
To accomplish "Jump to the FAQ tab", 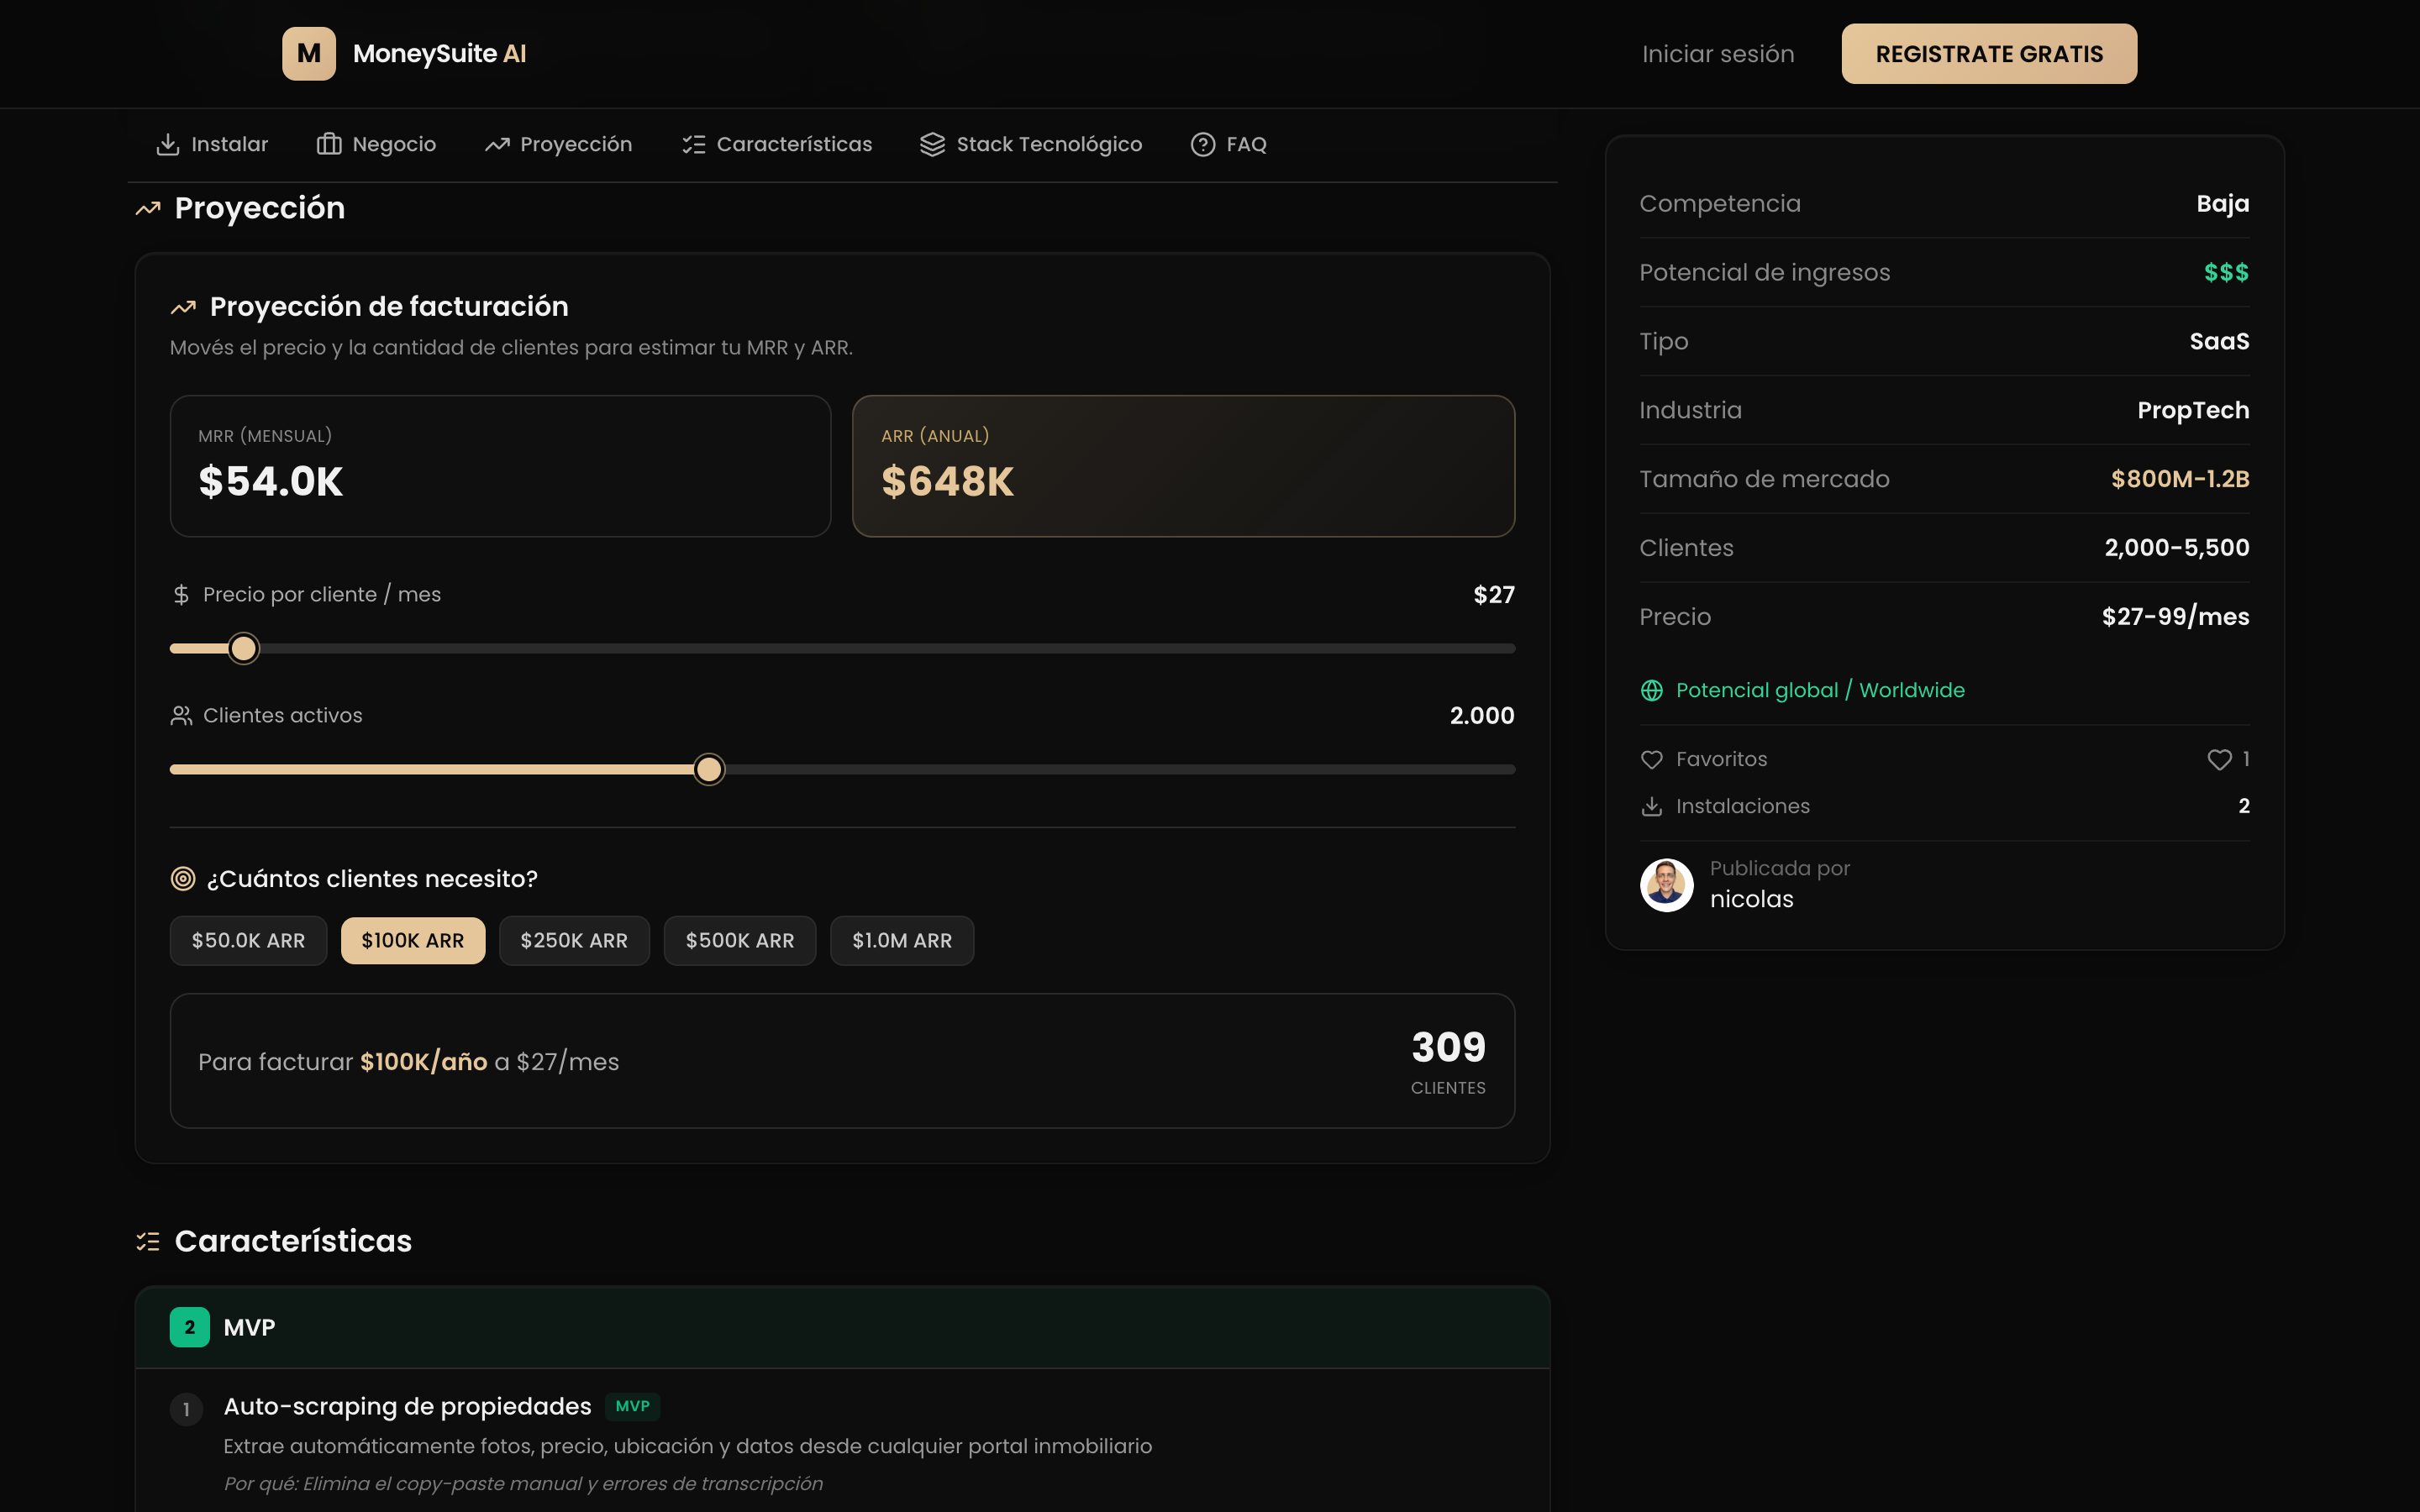I will (1229, 145).
